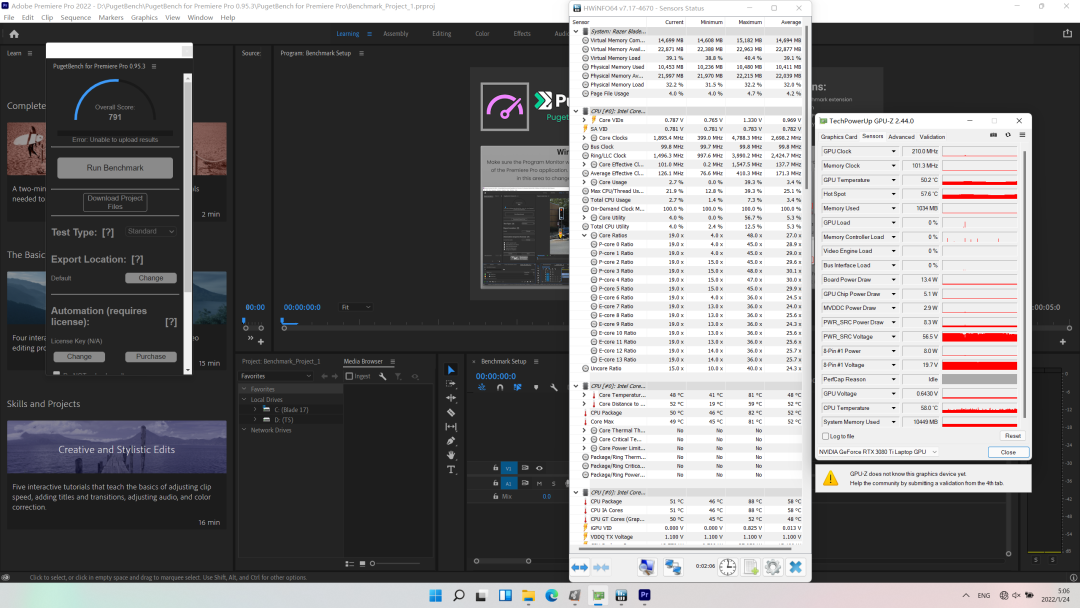Select the Pen tool
The height and width of the screenshot is (608, 1080).
tap(451, 440)
